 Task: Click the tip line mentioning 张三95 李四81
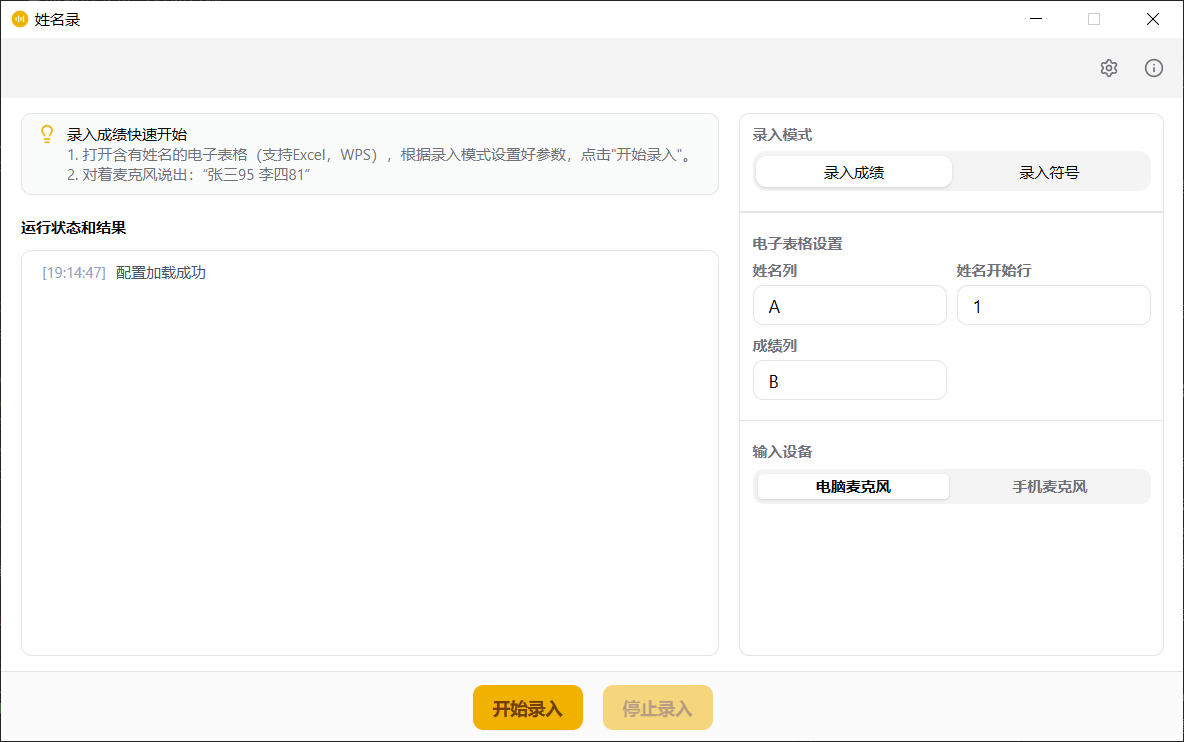click(x=189, y=175)
